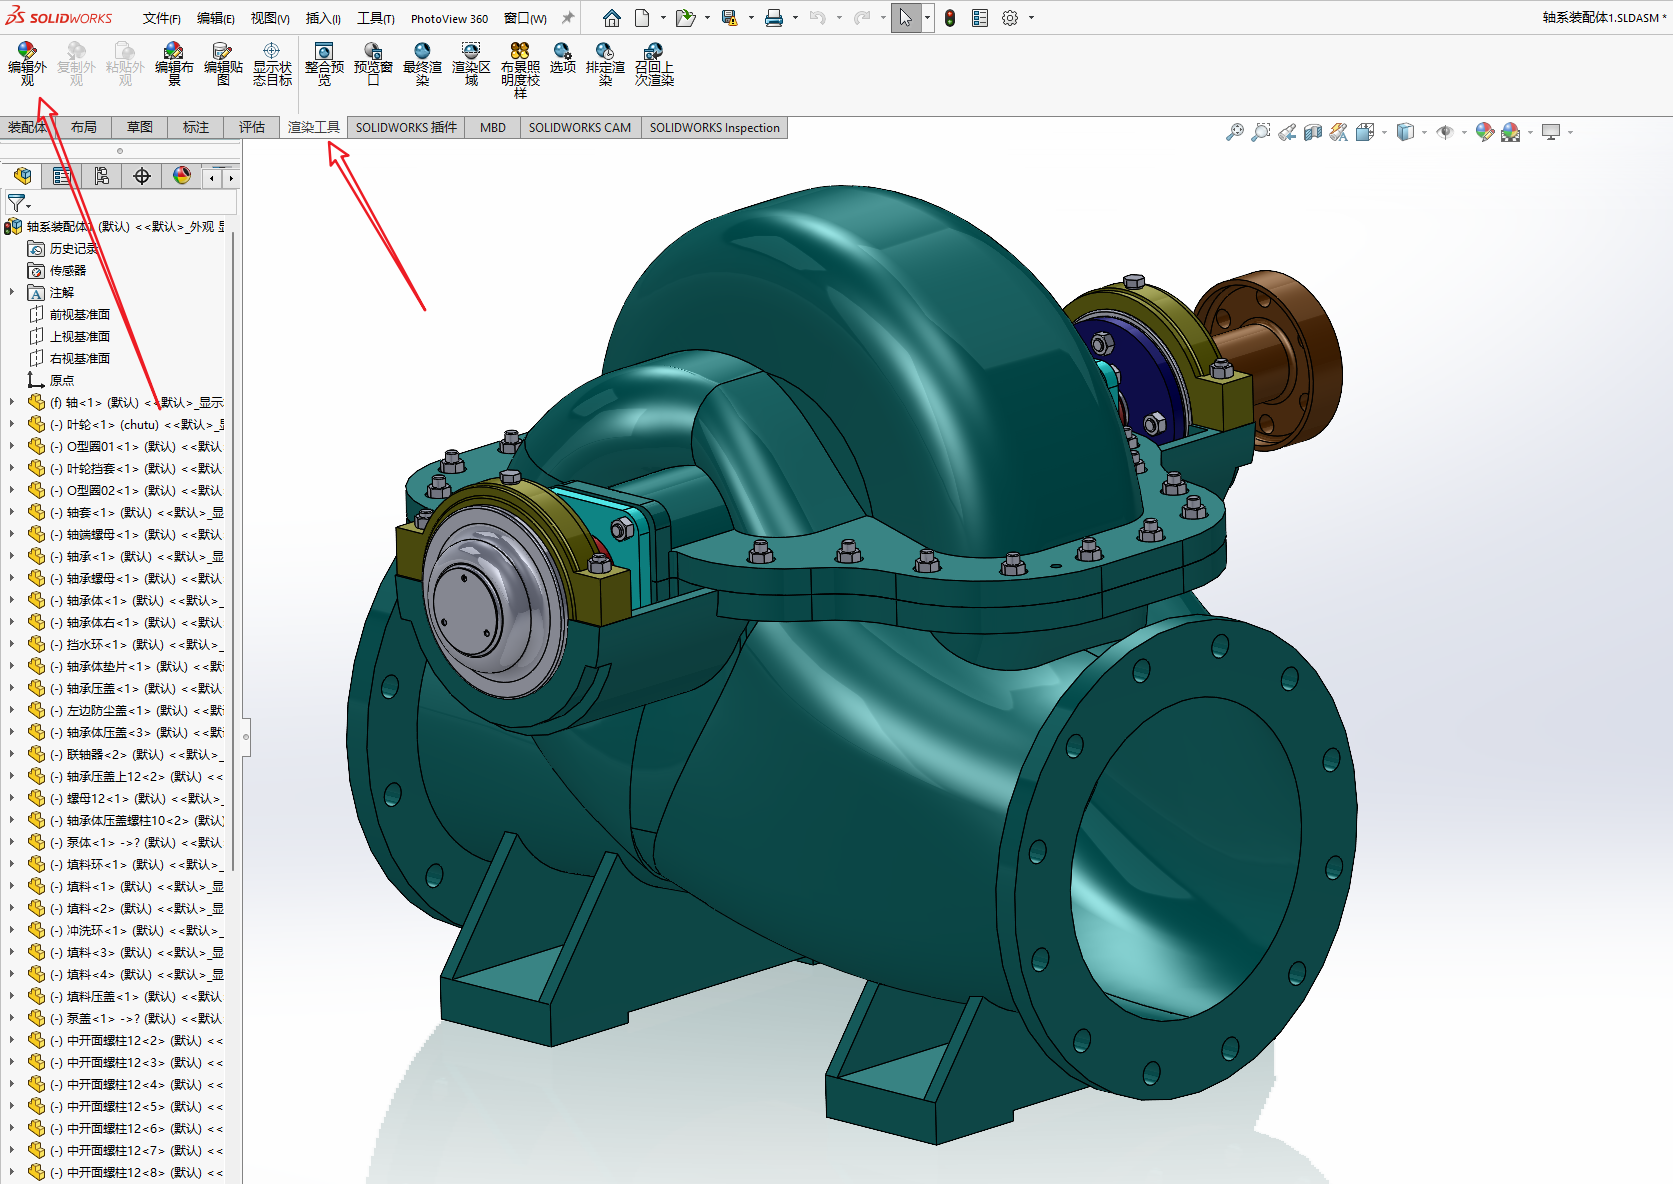The height and width of the screenshot is (1184, 1673).
Task: Open View Settings monitor icon
Action: [x=1551, y=132]
